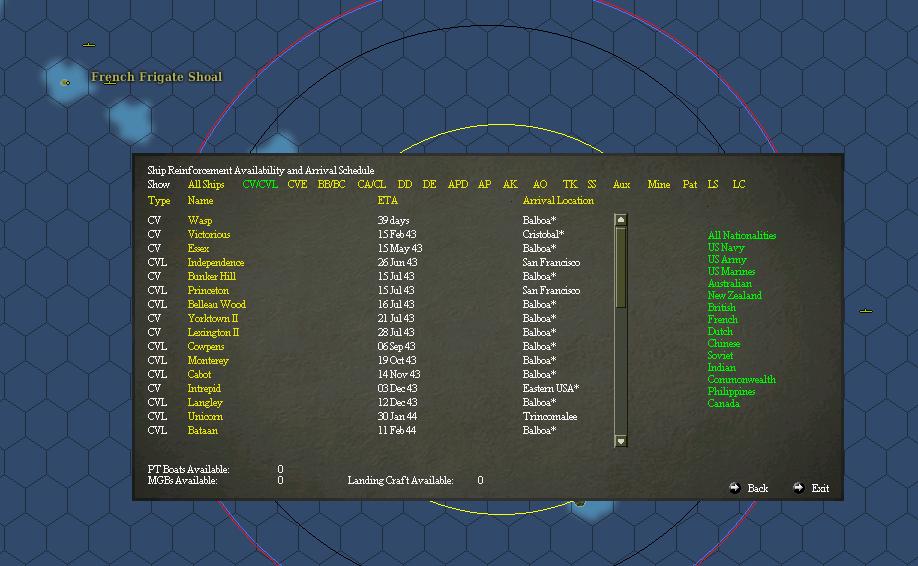The image size is (918, 566).
Task: Open ship Cabot in the list
Action: [x=200, y=375]
